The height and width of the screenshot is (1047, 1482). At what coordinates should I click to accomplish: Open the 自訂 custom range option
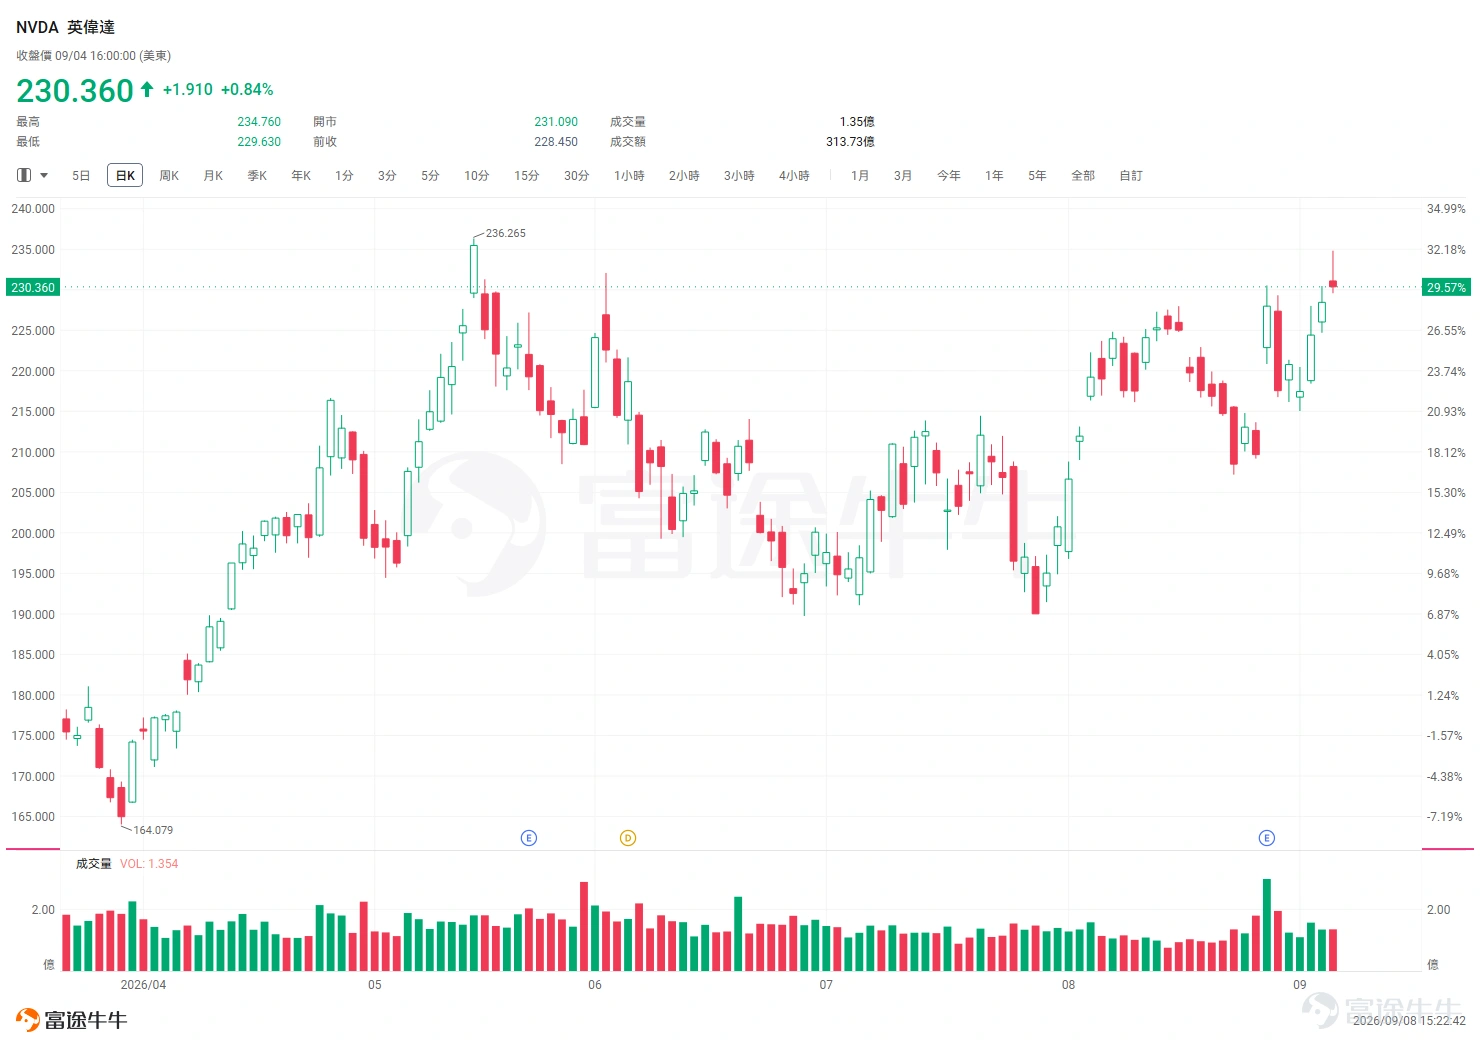tap(1131, 176)
